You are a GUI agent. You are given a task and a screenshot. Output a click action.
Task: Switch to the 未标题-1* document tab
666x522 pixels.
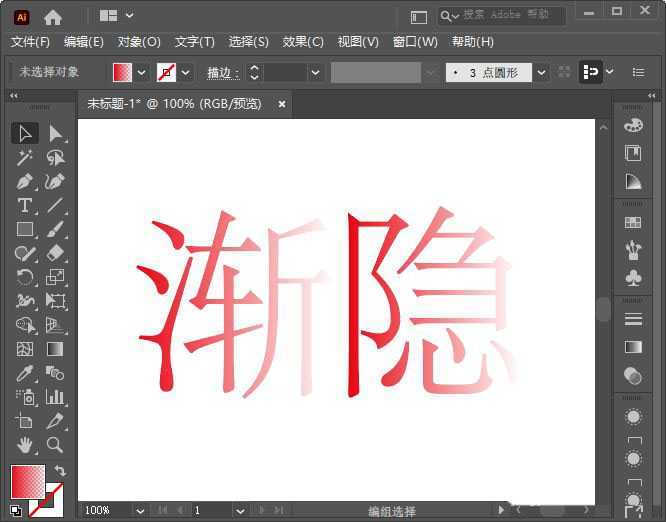(x=174, y=104)
